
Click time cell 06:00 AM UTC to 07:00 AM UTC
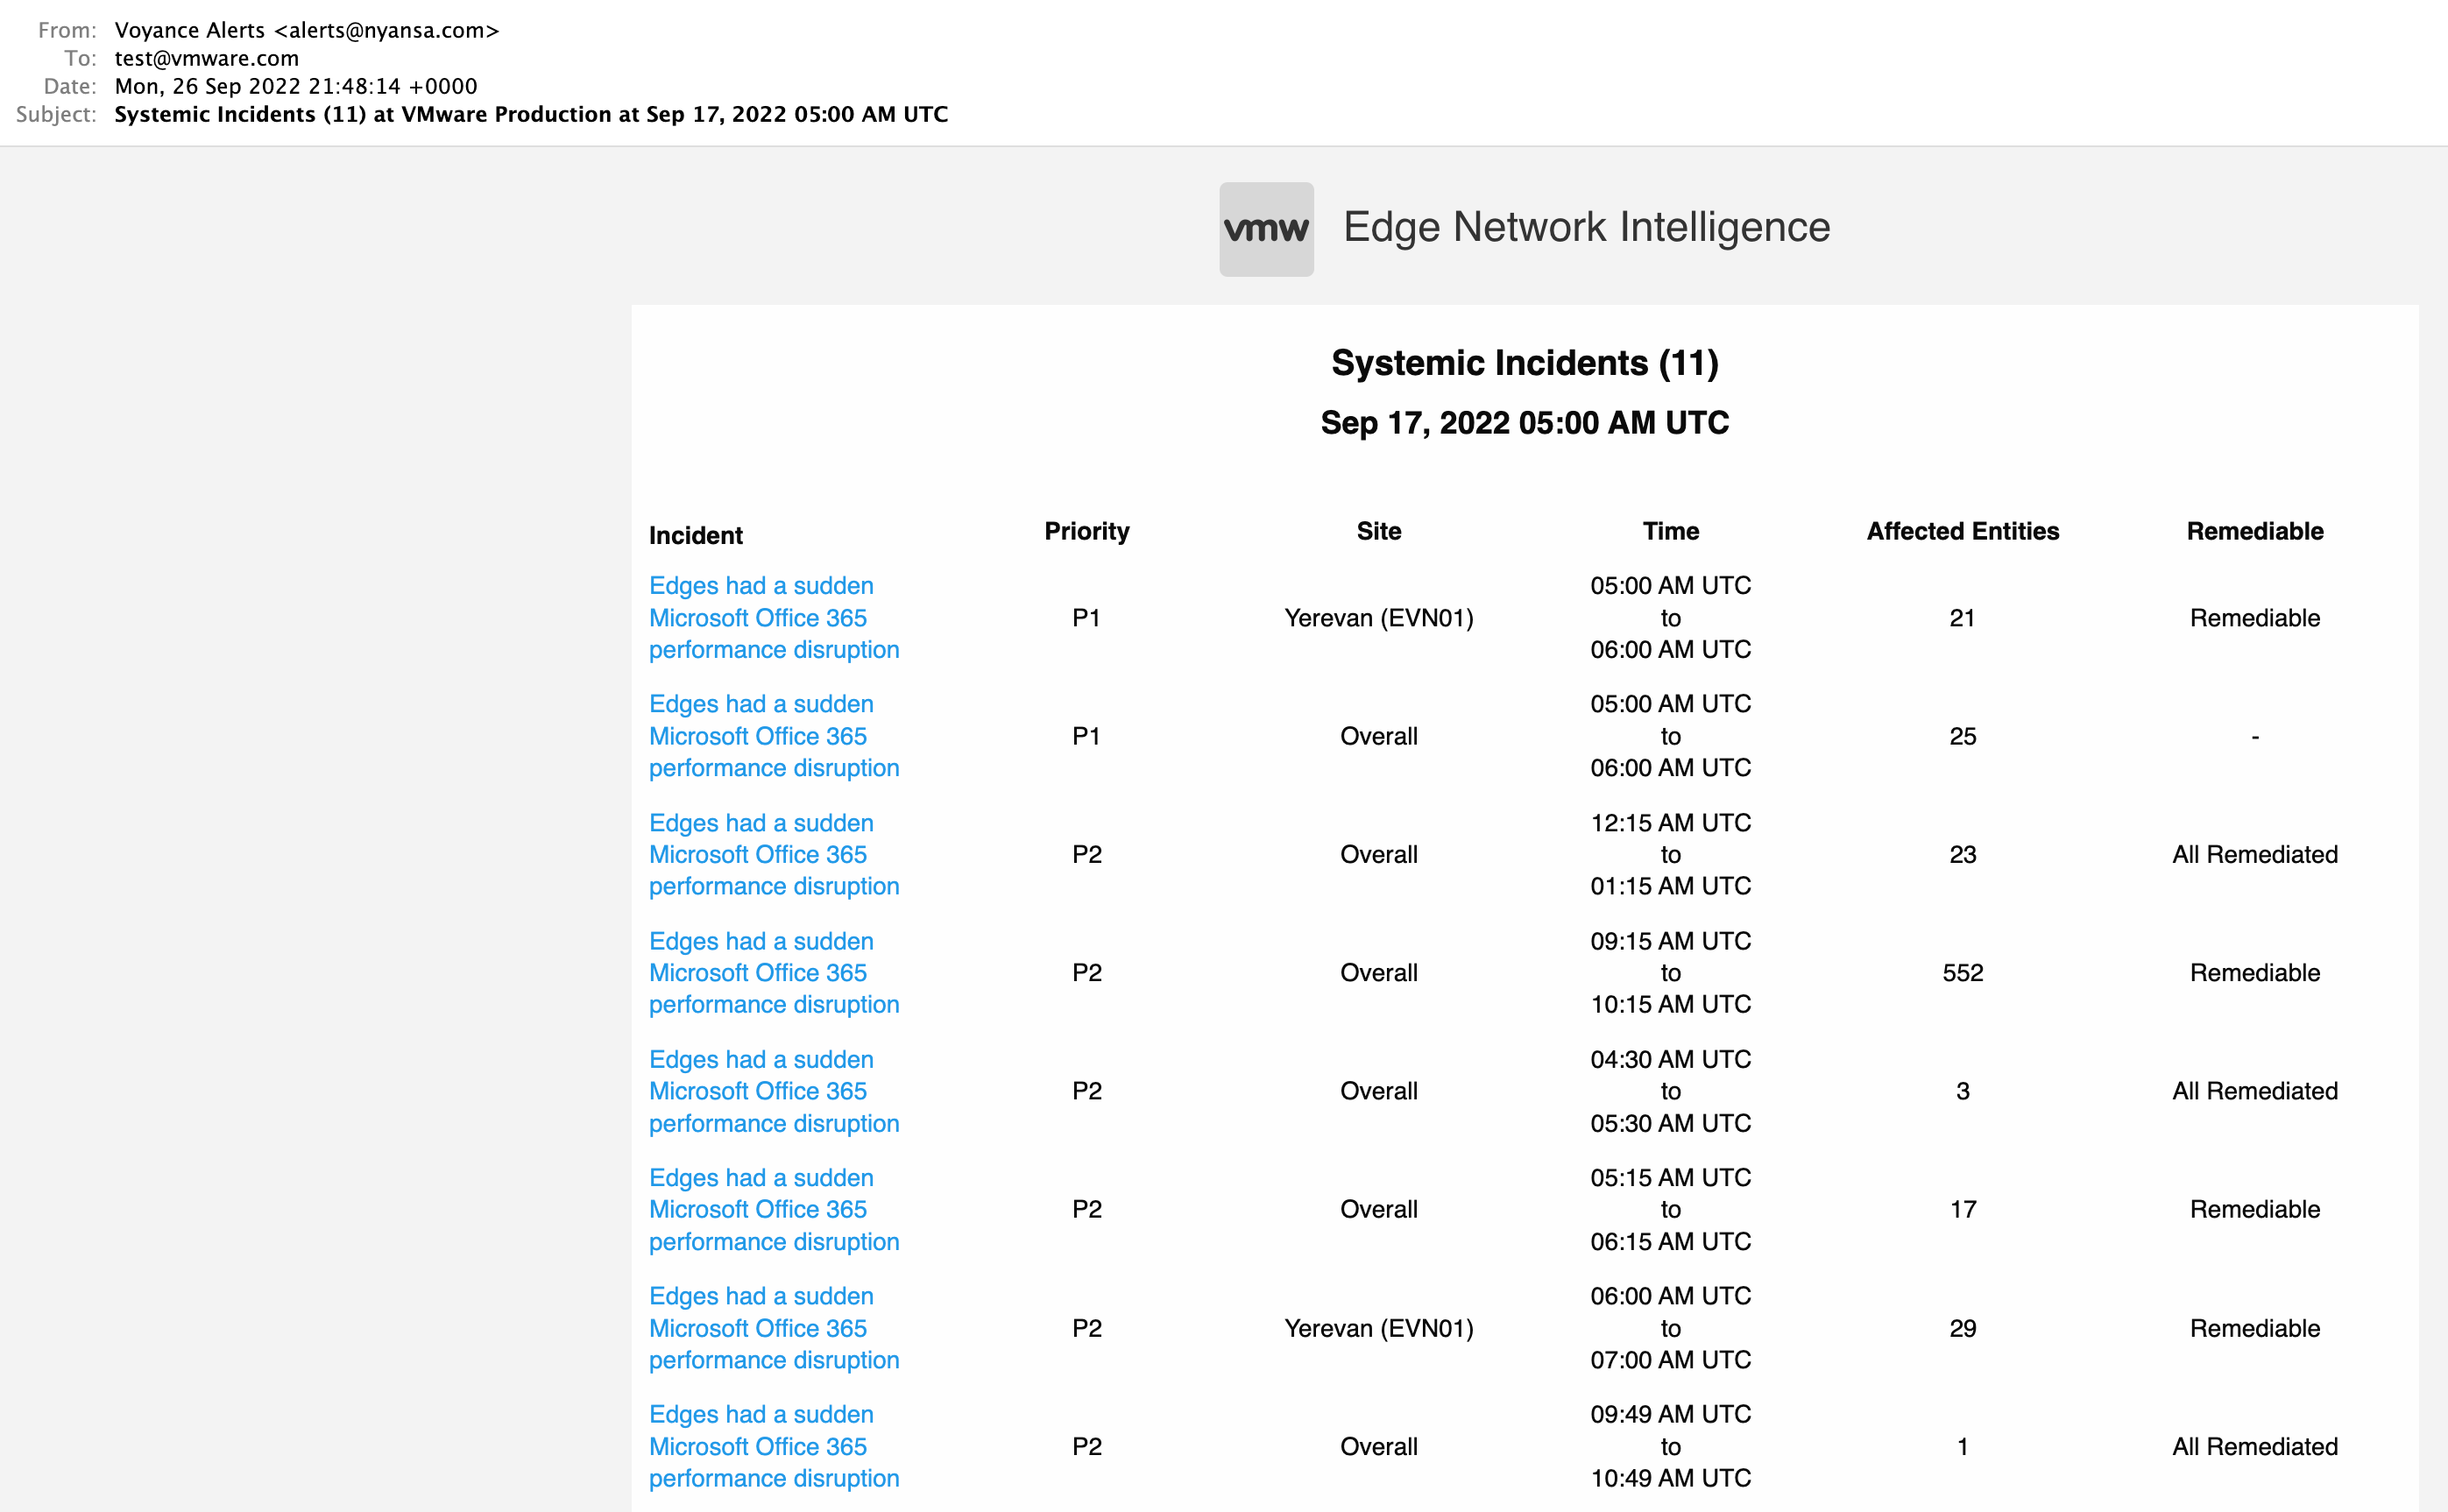(1671, 1328)
